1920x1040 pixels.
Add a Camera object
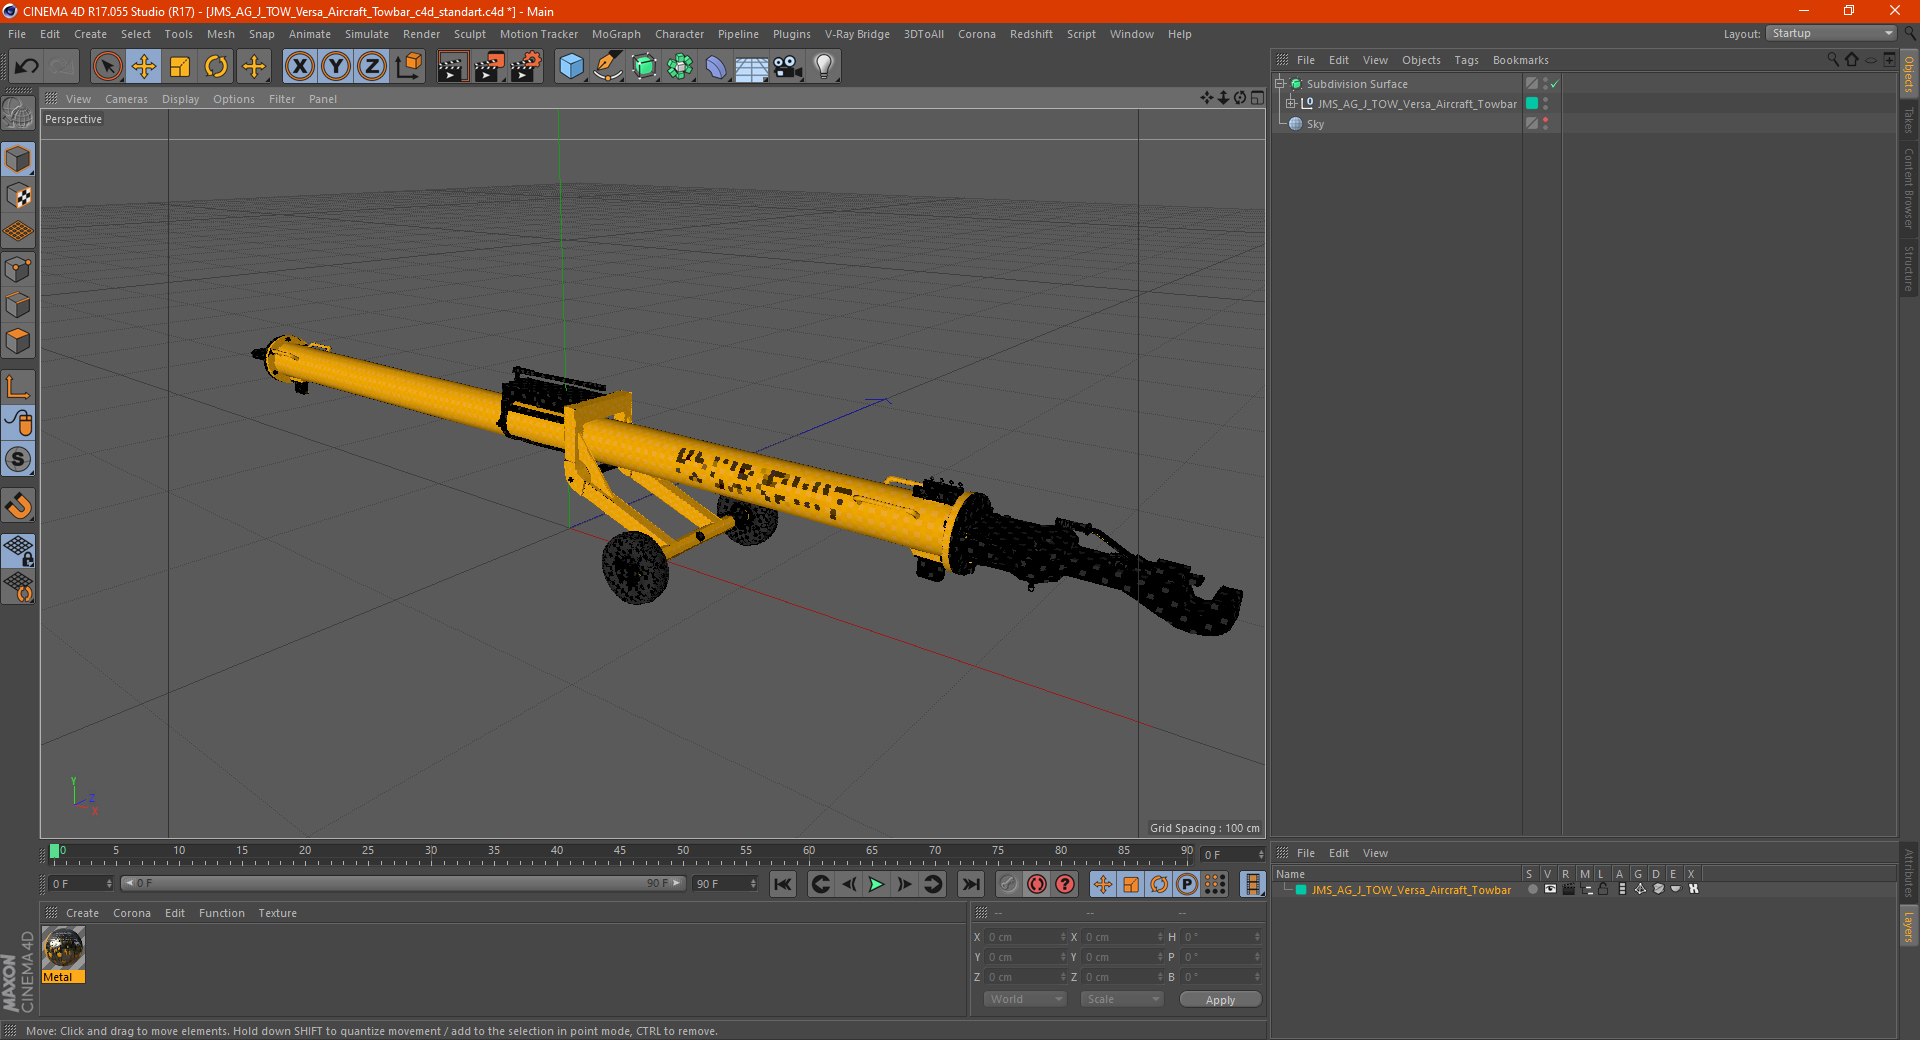(788, 67)
